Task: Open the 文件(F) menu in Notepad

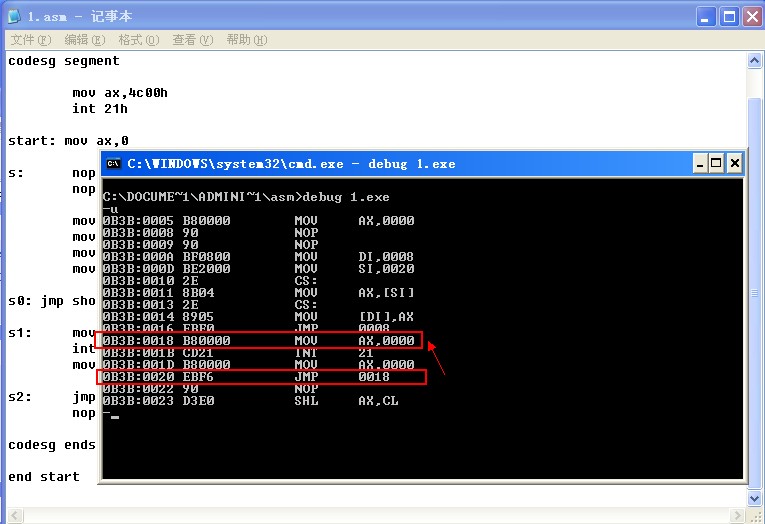Action: (30, 40)
